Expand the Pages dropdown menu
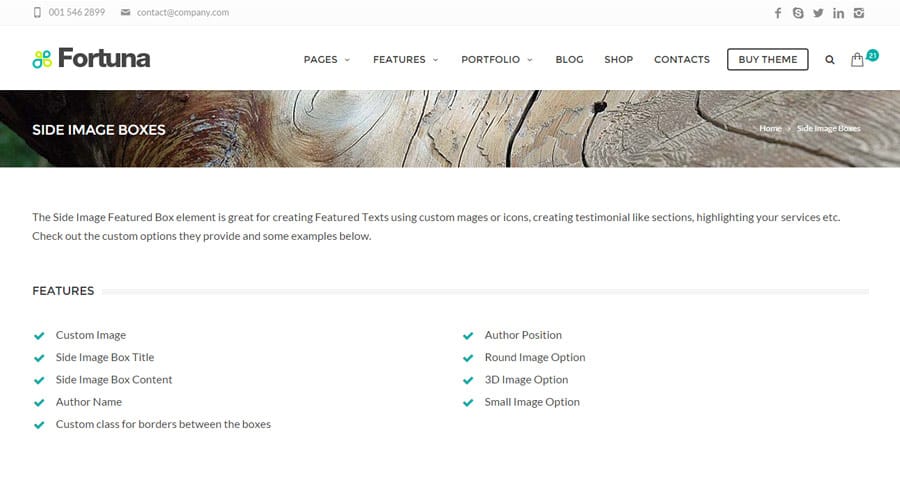This screenshot has height=497, width=900. coord(327,60)
